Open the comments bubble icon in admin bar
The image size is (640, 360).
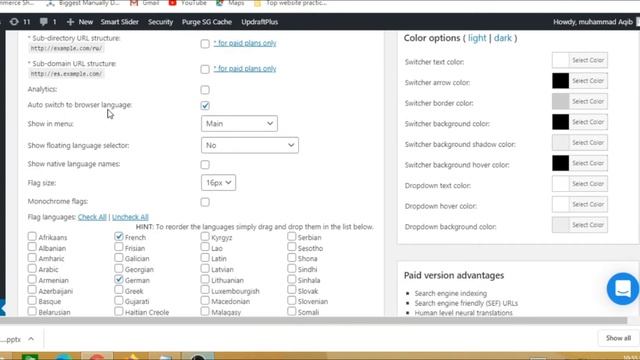tap(44, 22)
